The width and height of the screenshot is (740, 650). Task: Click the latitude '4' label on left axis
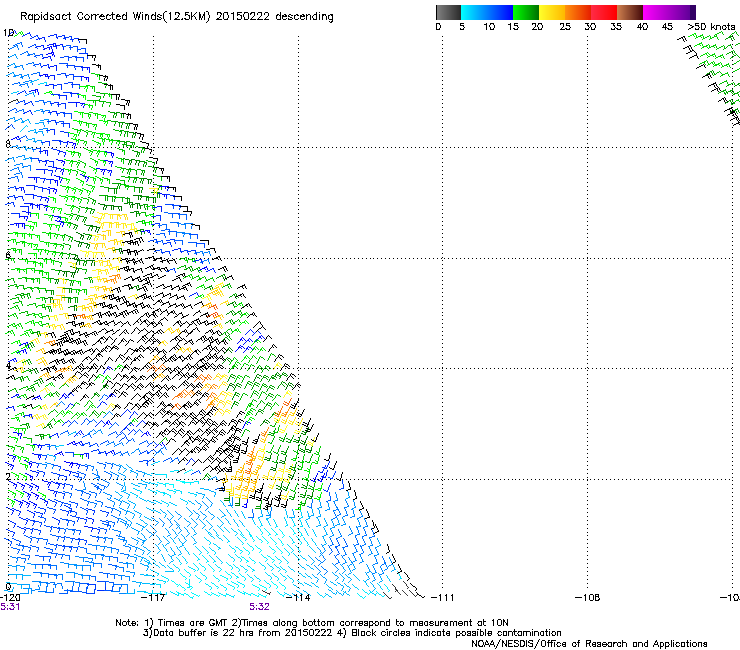[8, 366]
